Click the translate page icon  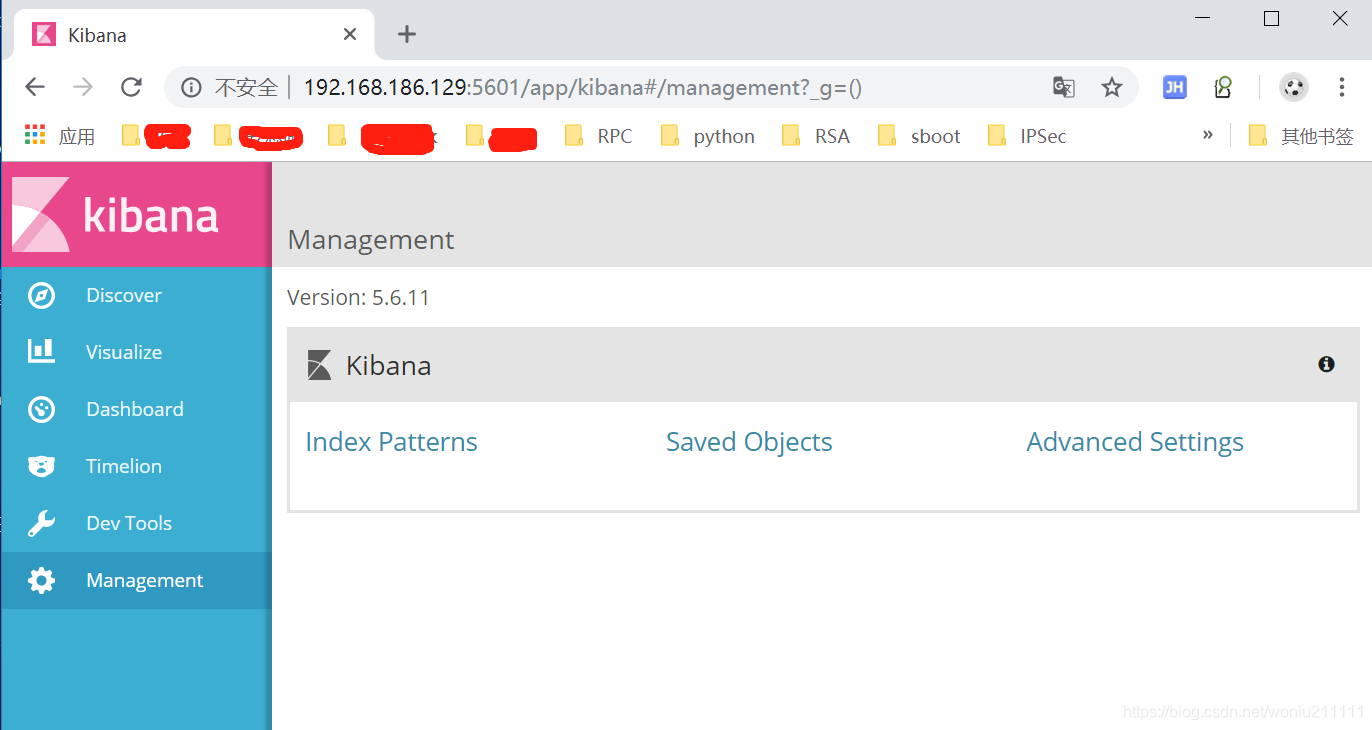(x=1064, y=87)
